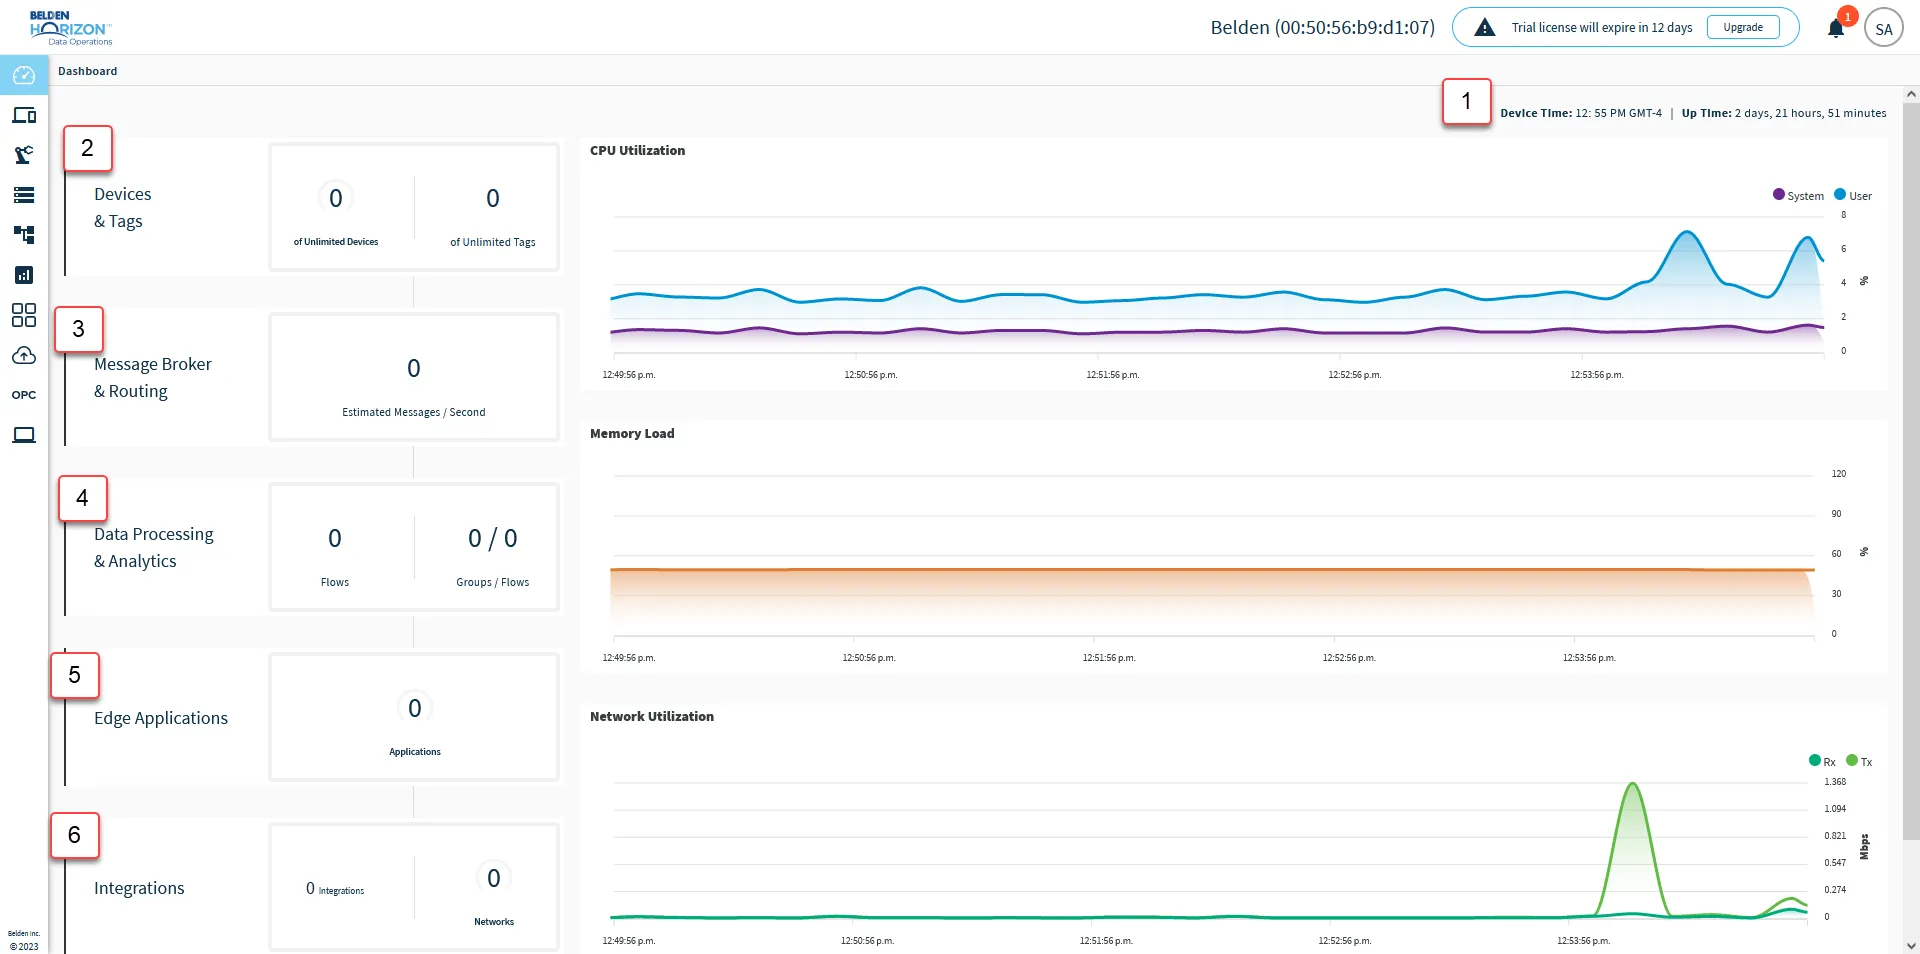The height and width of the screenshot is (954, 1920).
Task: Select the flow hierarchy icon in sidebar
Action: coord(24,235)
